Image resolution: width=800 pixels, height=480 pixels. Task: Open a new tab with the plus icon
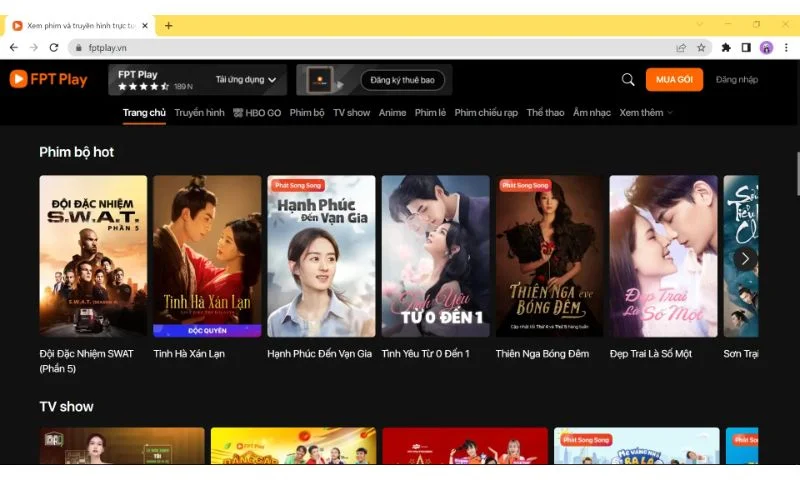pyautogui.click(x=168, y=25)
